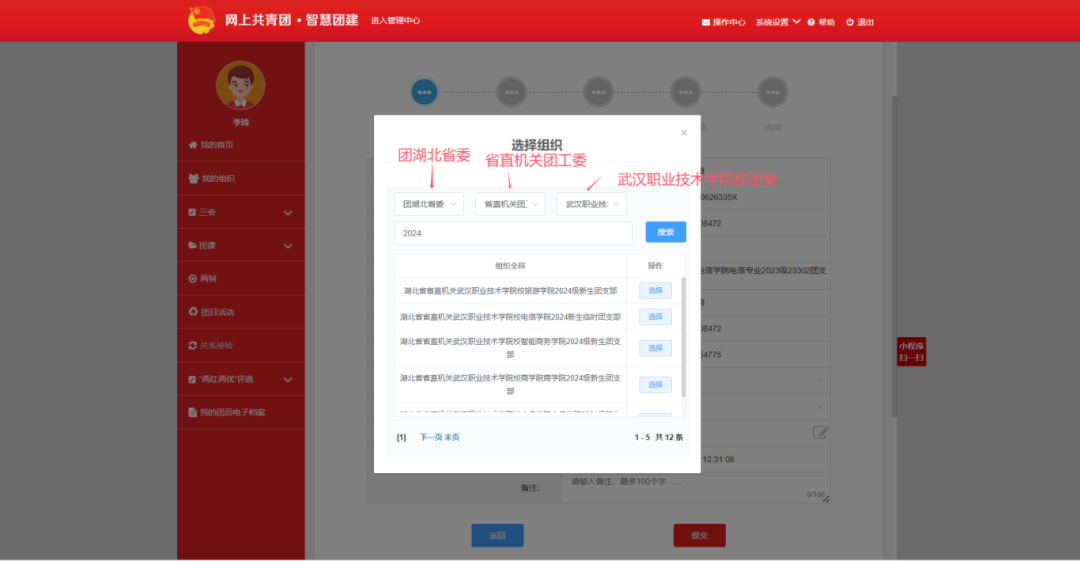Open 我的首页 home icon in sidebar
The image size is (1080, 561).
point(193,145)
